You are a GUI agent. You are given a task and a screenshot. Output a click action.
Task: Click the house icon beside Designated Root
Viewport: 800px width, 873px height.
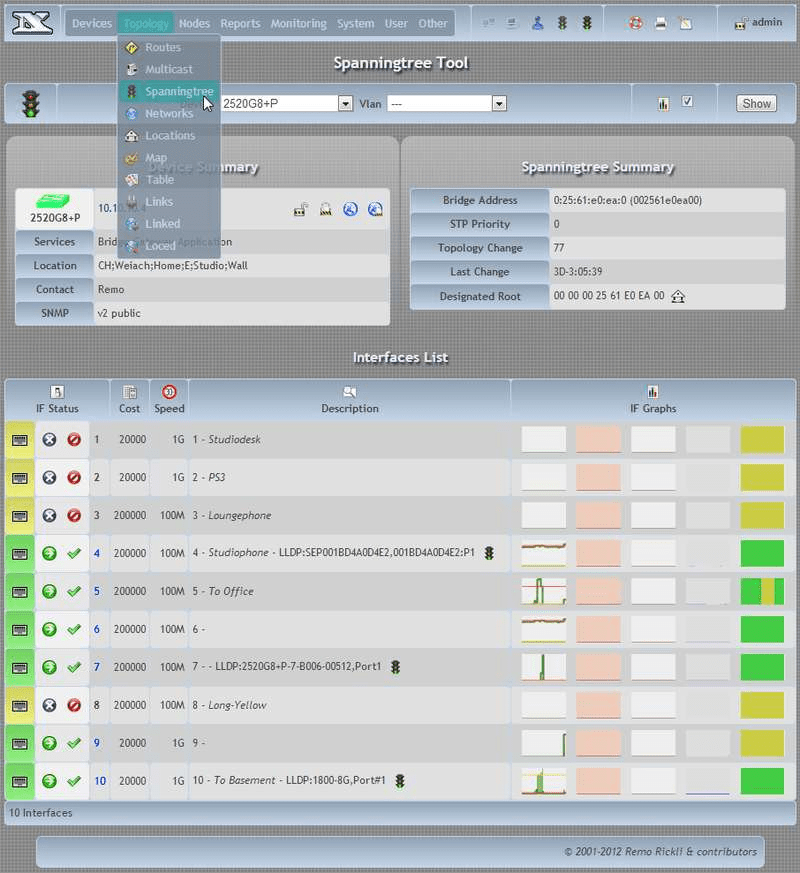point(678,296)
